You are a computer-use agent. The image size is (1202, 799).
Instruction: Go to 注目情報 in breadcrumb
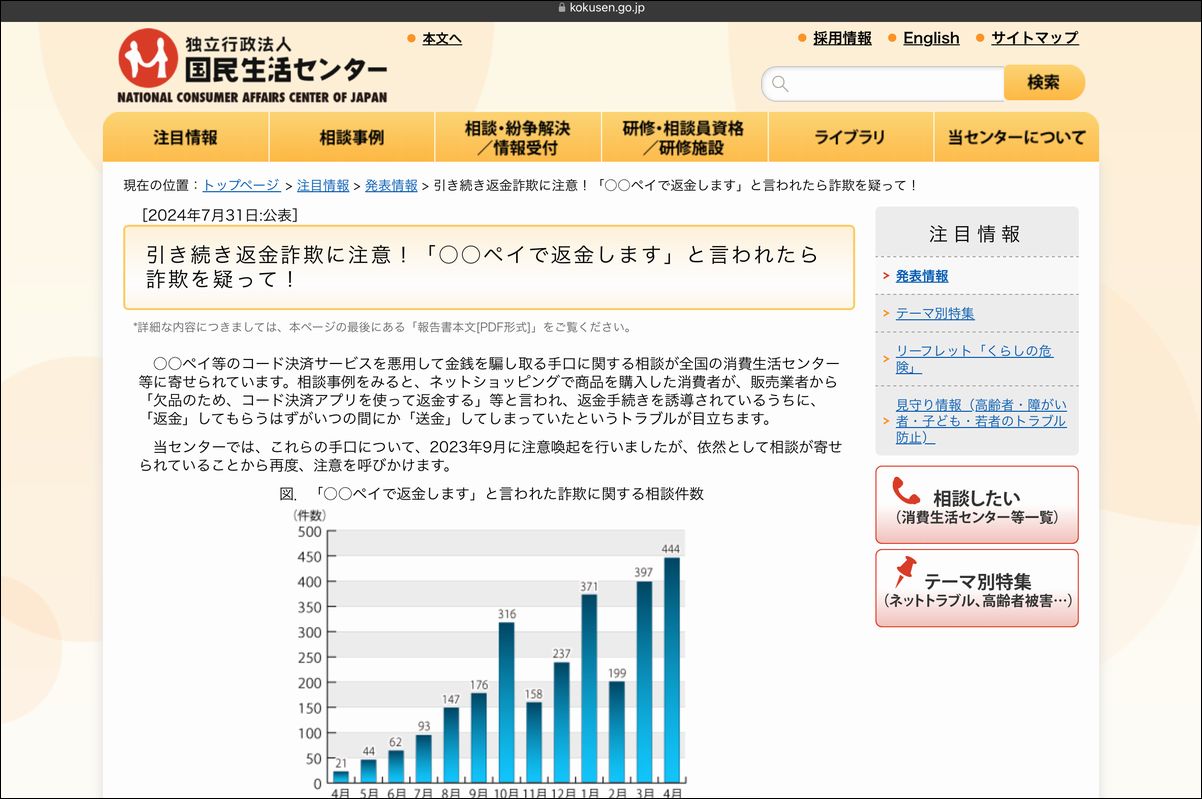[x=323, y=186]
